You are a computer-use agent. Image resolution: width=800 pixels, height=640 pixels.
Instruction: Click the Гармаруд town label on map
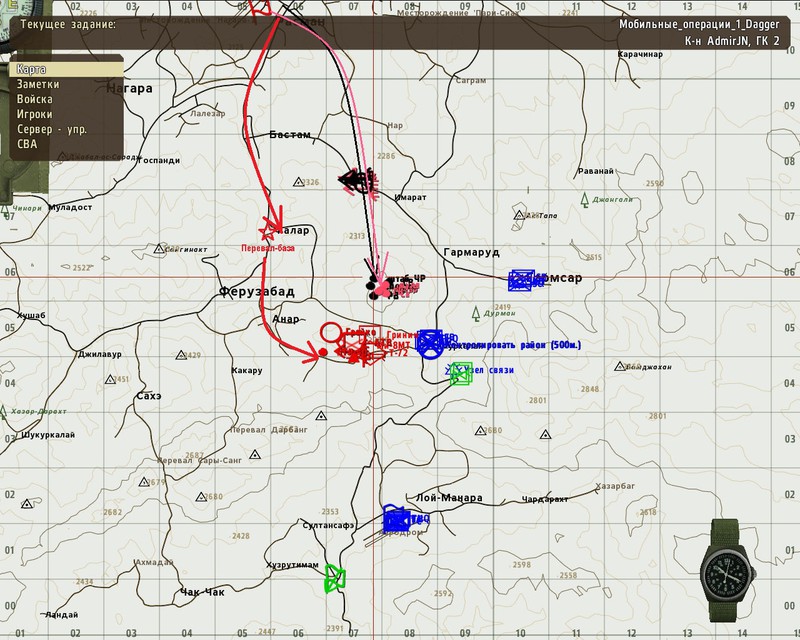coord(470,253)
